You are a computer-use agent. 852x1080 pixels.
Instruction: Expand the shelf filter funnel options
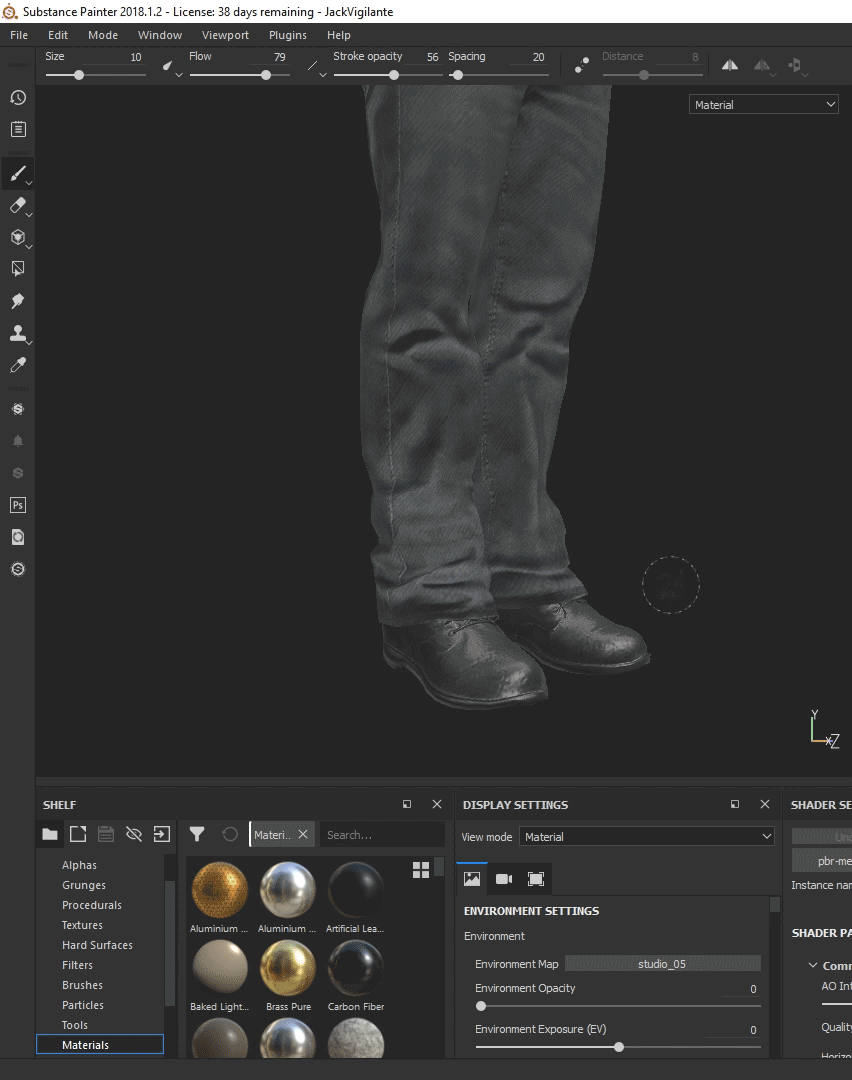tap(197, 834)
